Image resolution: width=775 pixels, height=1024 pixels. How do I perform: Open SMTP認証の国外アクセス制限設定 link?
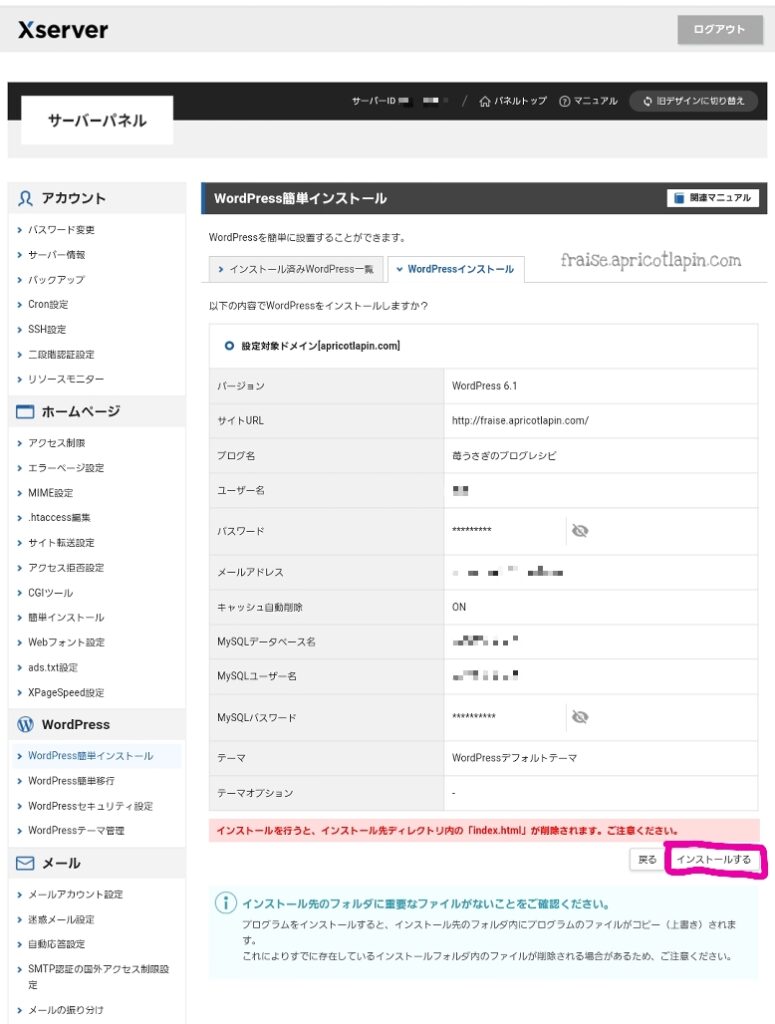(x=98, y=976)
